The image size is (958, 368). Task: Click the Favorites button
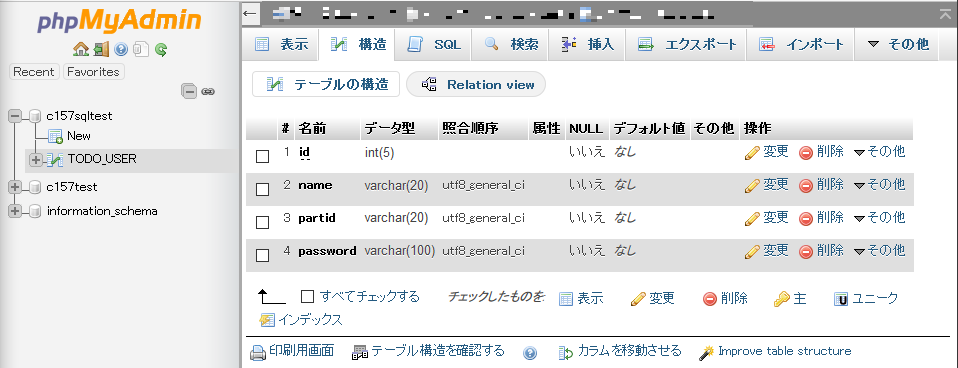[93, 72]
